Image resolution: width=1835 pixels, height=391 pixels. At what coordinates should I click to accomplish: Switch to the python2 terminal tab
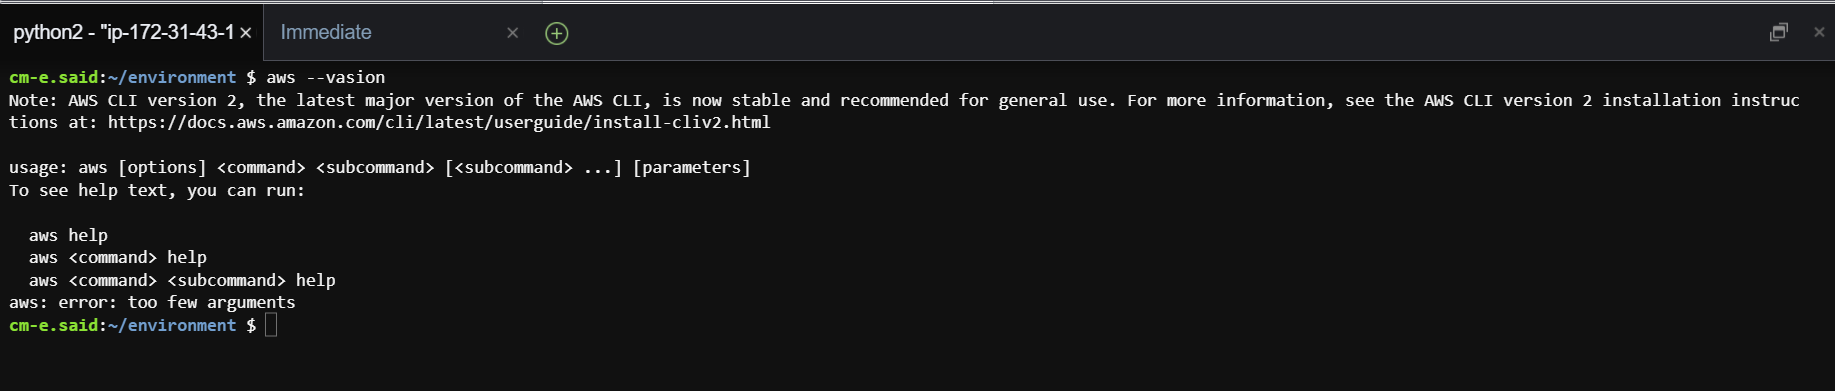[x=124, y=32]
